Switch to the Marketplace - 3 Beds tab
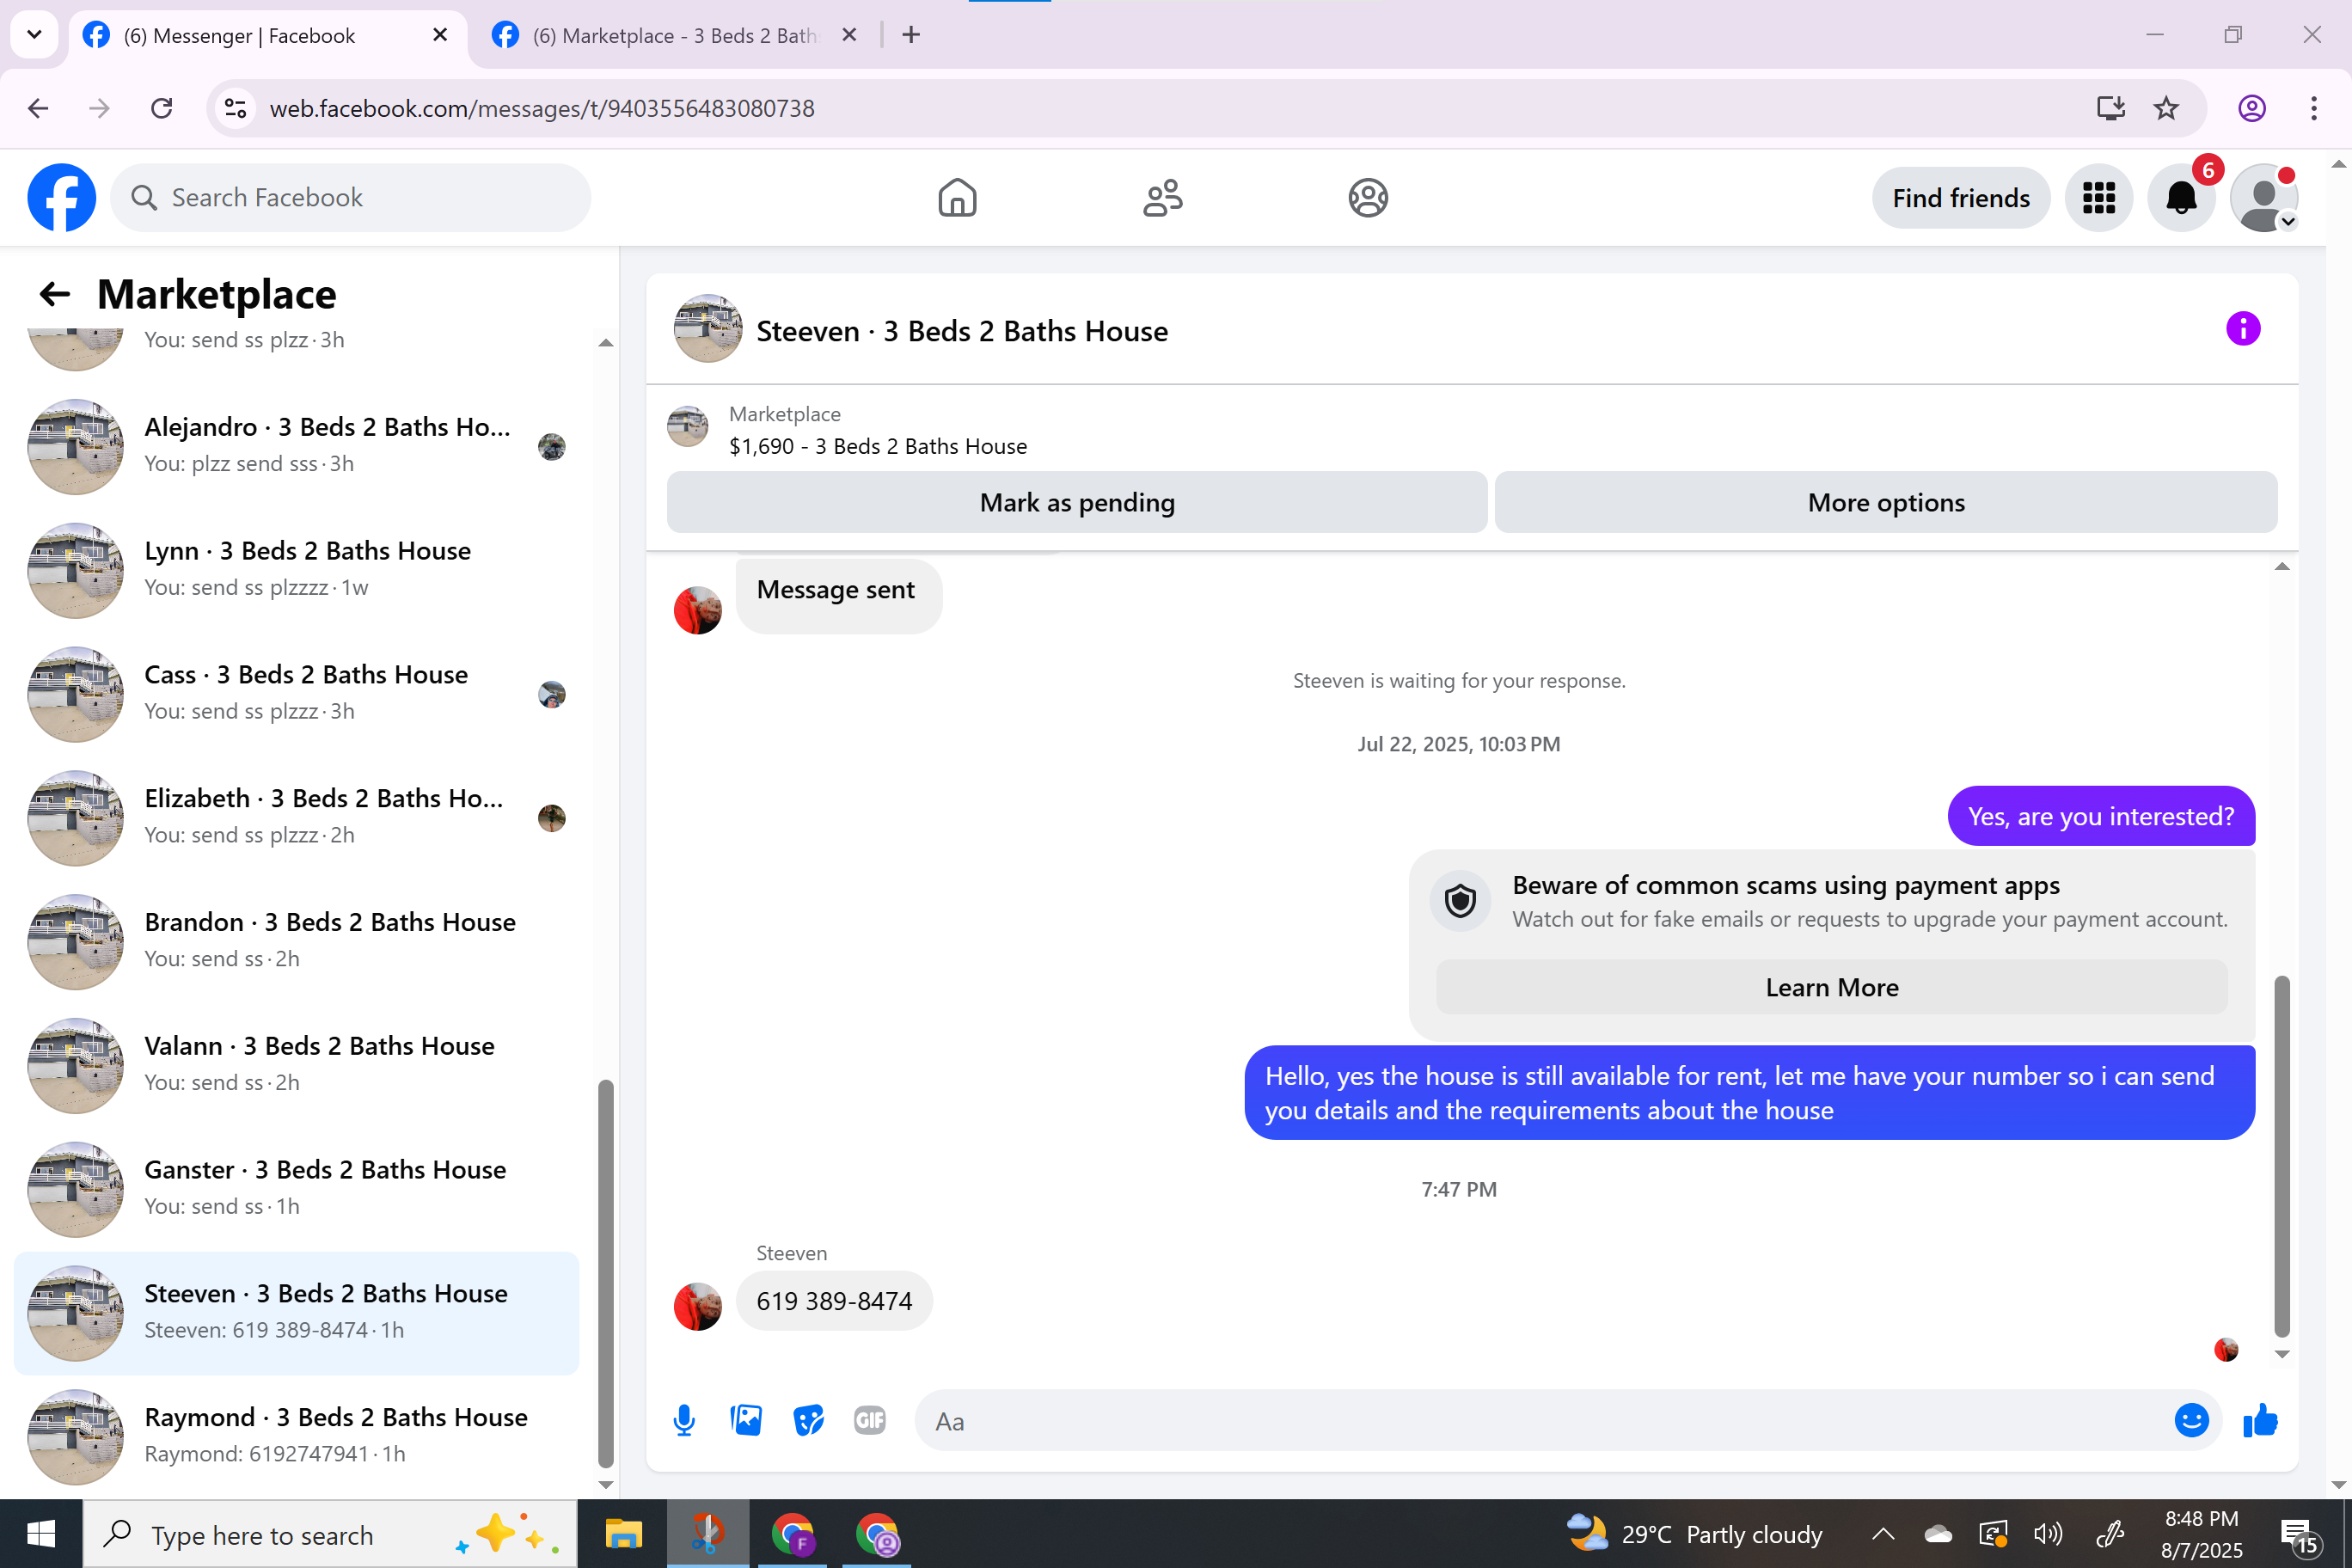Screen dimensions: 2352x1568 point(676,36)
